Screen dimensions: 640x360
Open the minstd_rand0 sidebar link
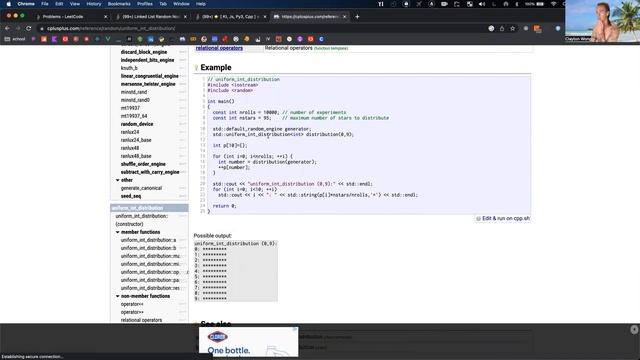(x=135, y=100)
